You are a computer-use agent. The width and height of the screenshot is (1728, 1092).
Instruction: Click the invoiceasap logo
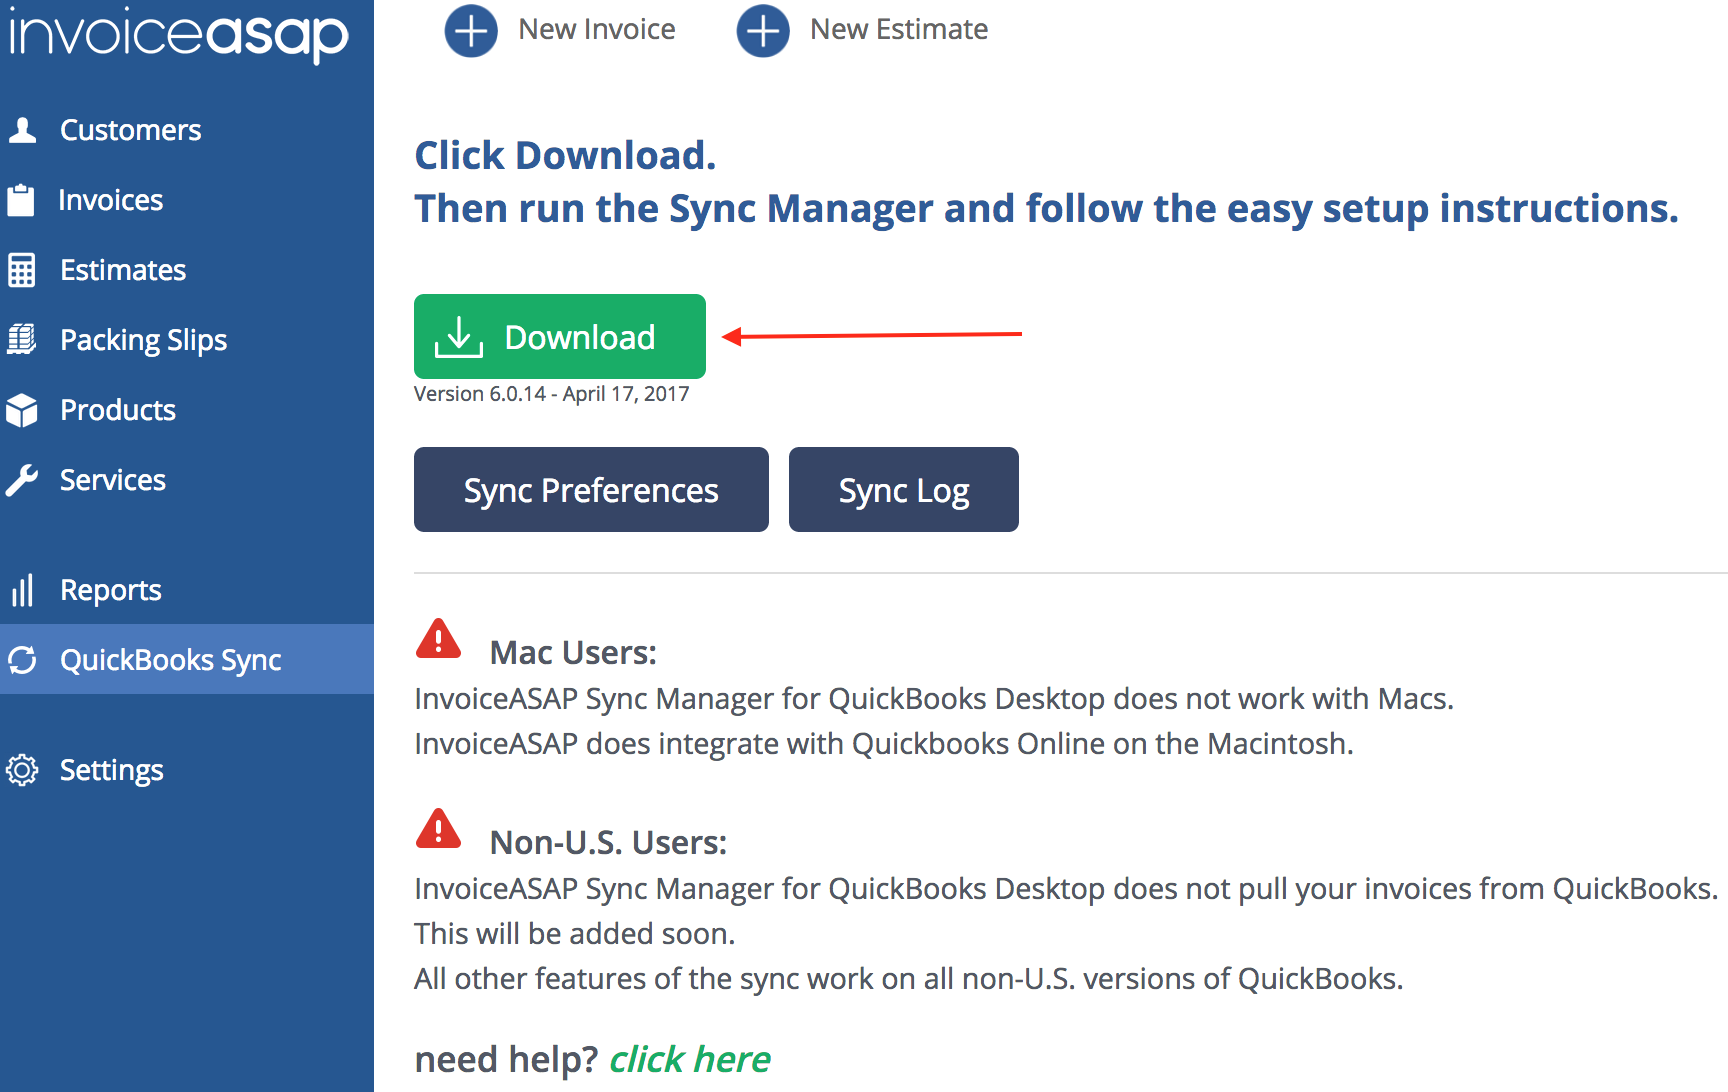177,33
